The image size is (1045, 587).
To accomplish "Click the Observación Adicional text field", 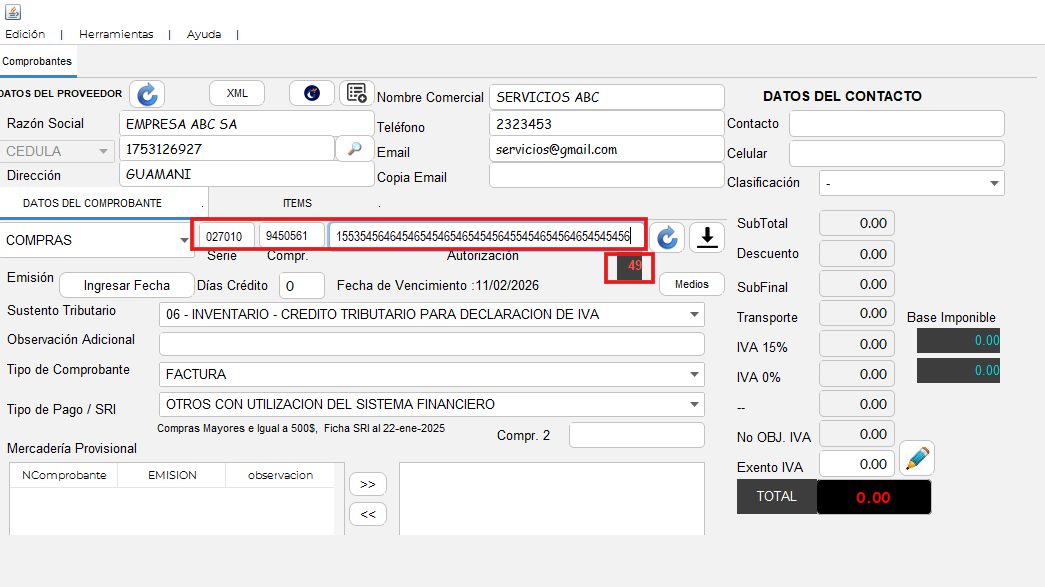I will [x=431, y=344].
